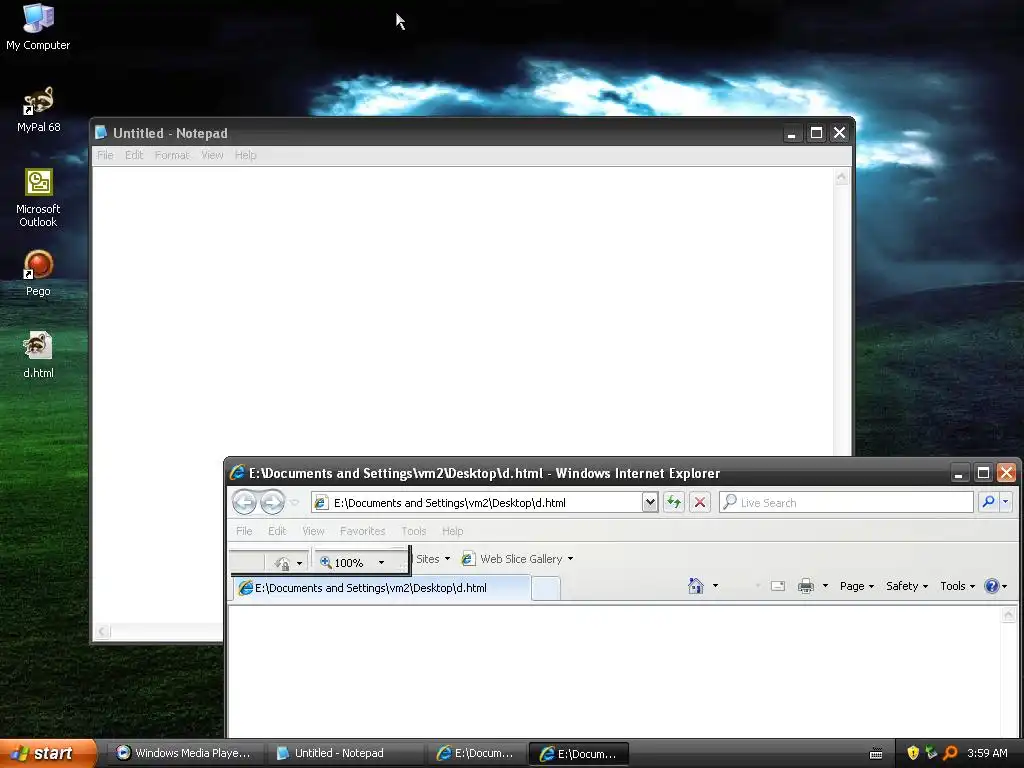This screenshot has height=768, width=1024.
Task: Click the Back button in Internet Explorer
Action: pos(244,502)
